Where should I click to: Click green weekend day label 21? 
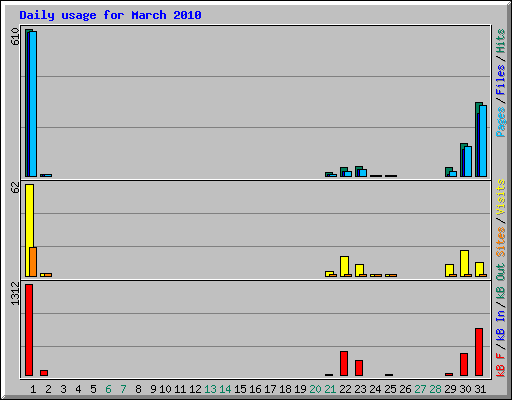pos(330,389)
